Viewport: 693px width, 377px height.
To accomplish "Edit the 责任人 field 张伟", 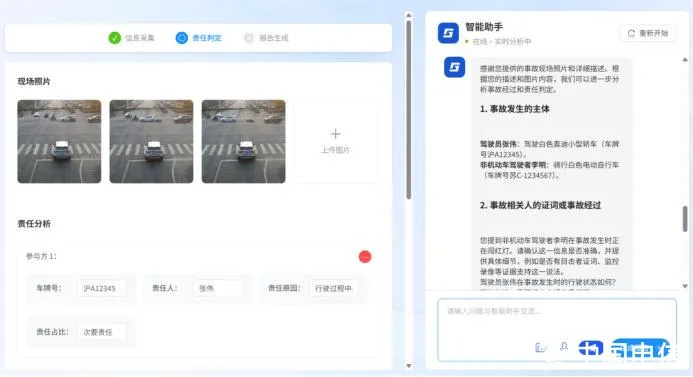I will (217, 288).
